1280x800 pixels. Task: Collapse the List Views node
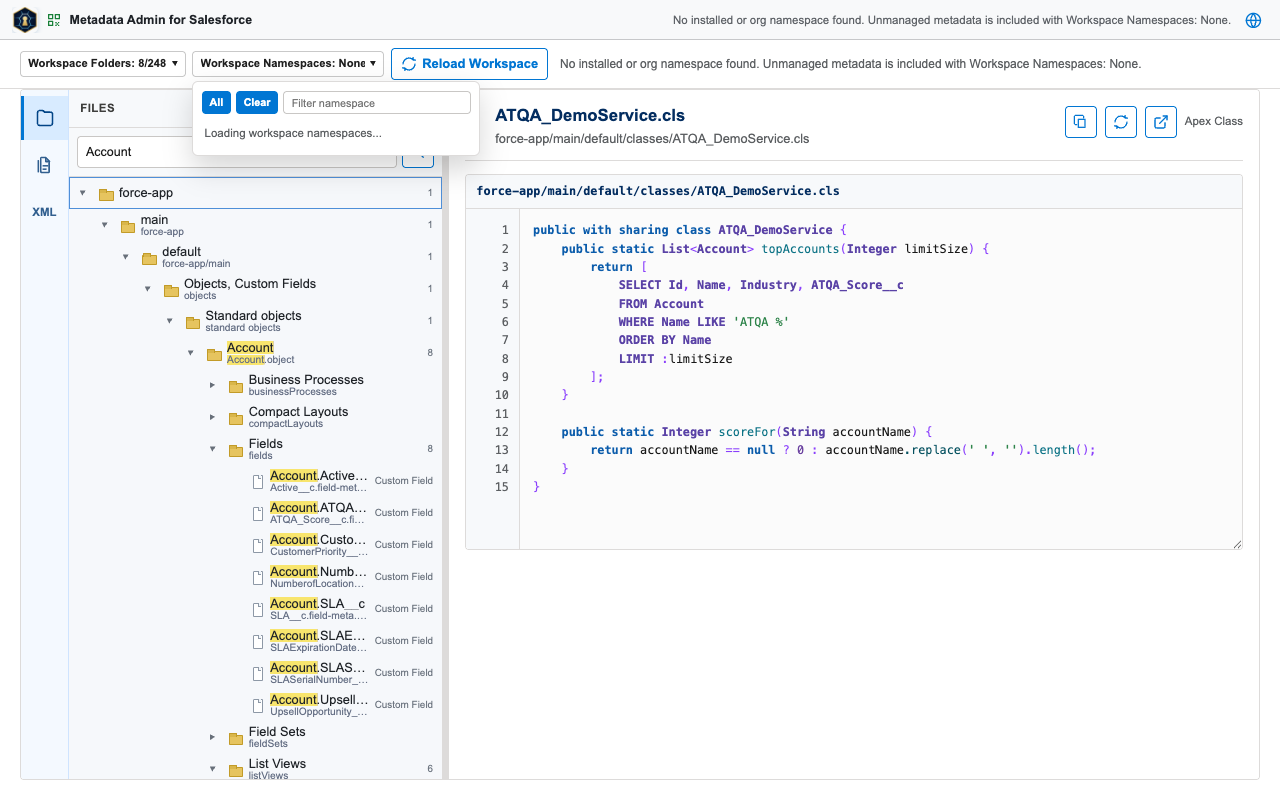click(x=212, y=769)
